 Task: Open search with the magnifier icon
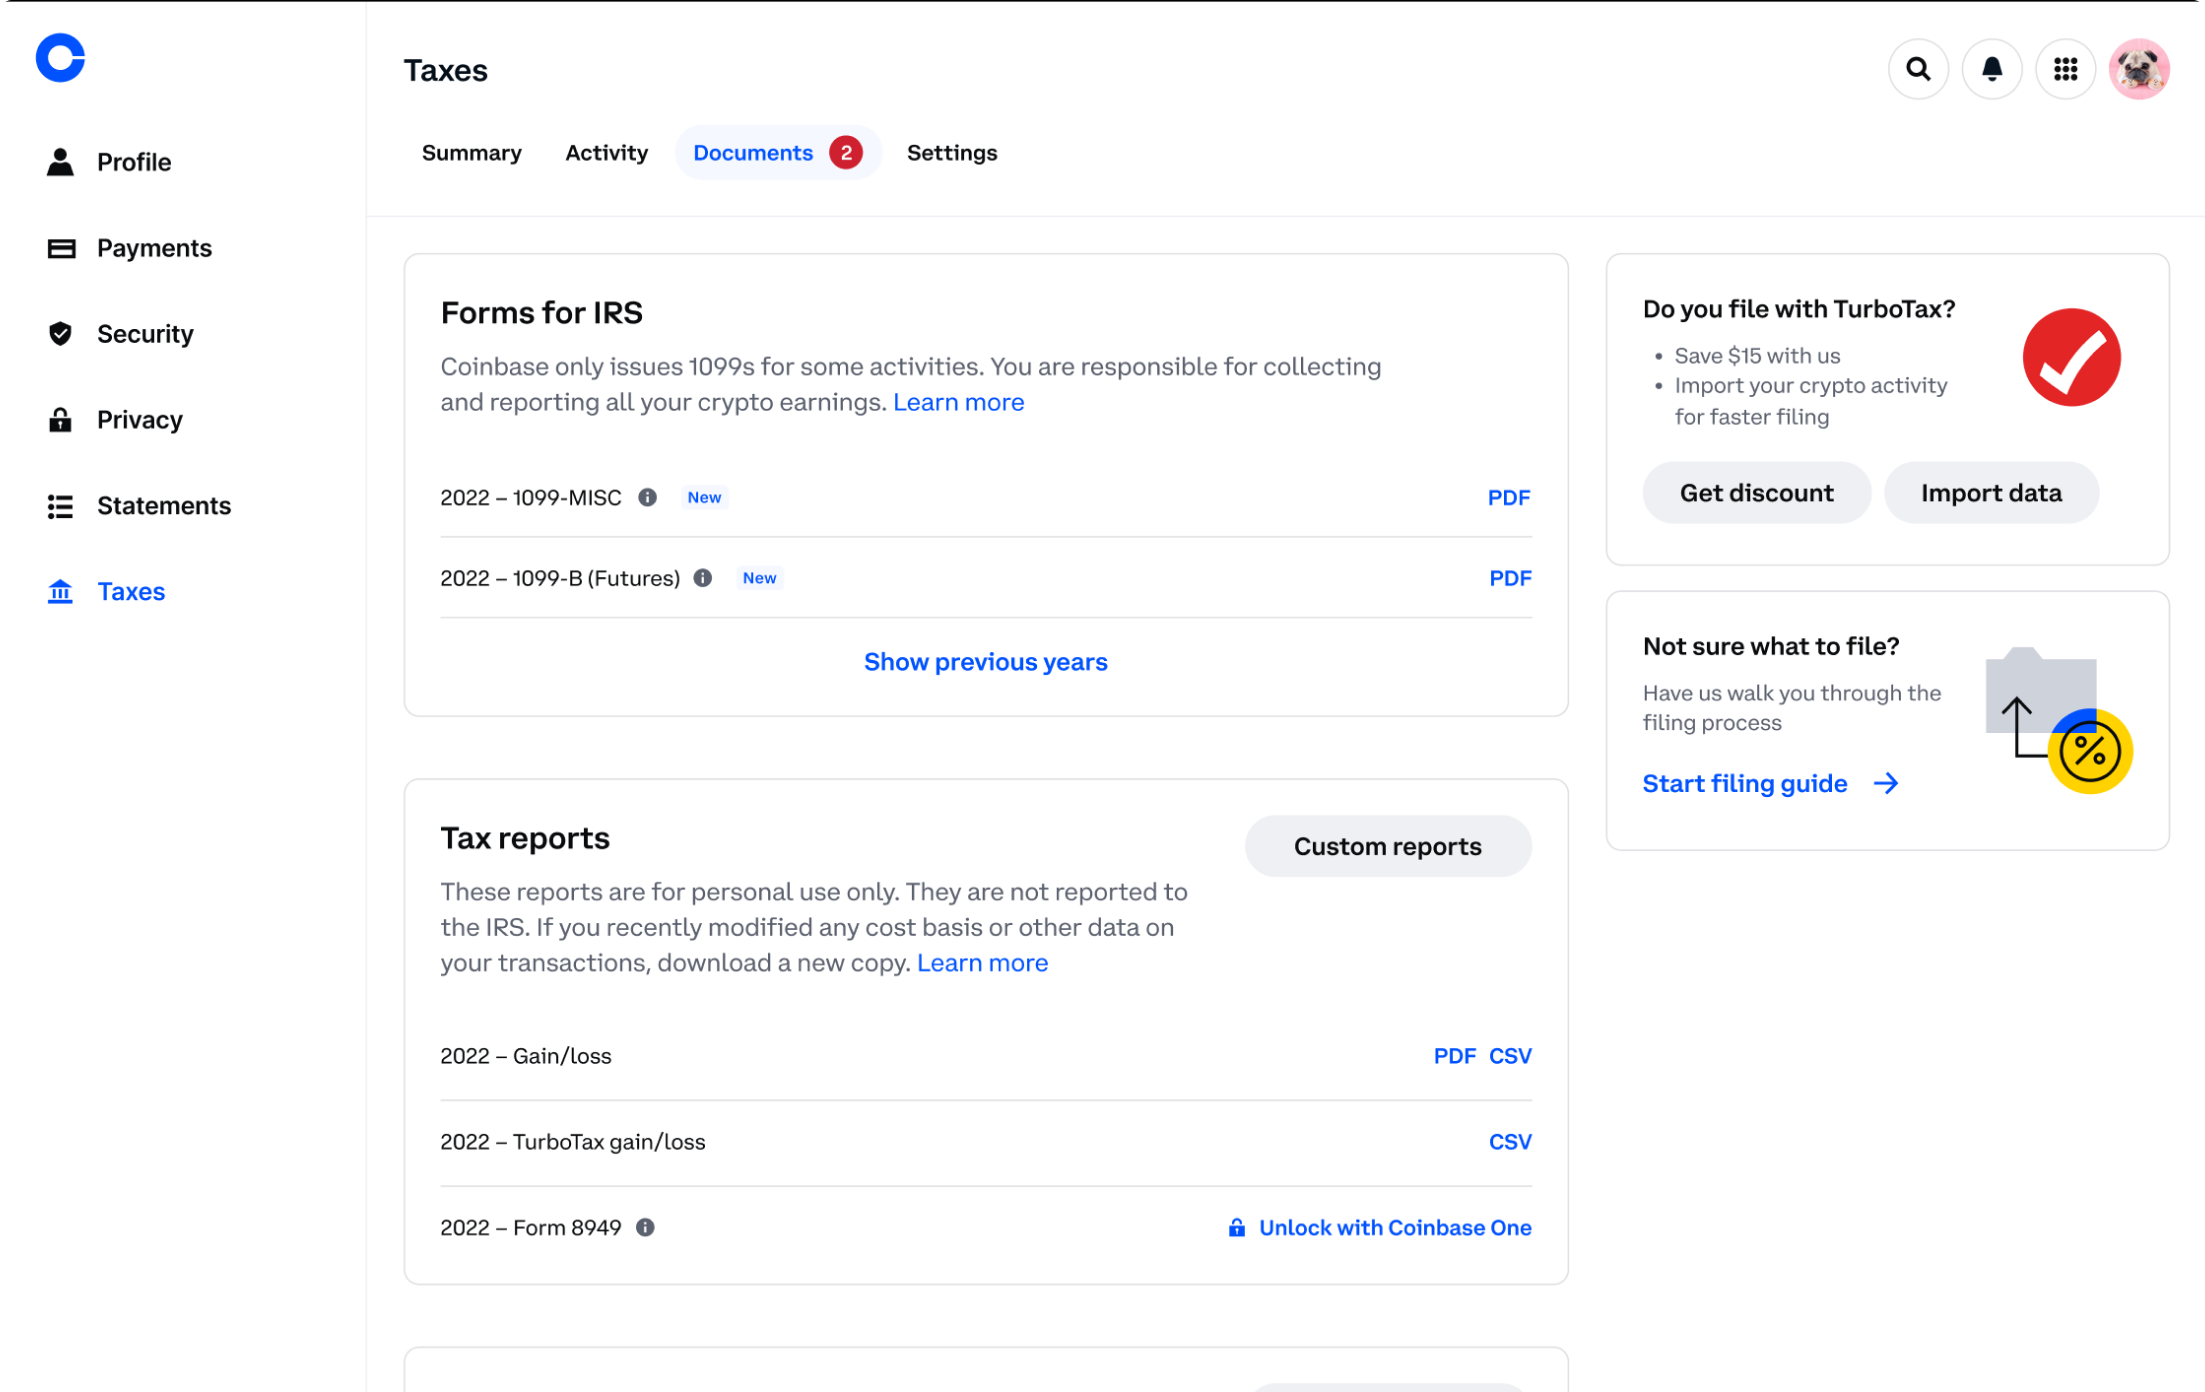1917,69
